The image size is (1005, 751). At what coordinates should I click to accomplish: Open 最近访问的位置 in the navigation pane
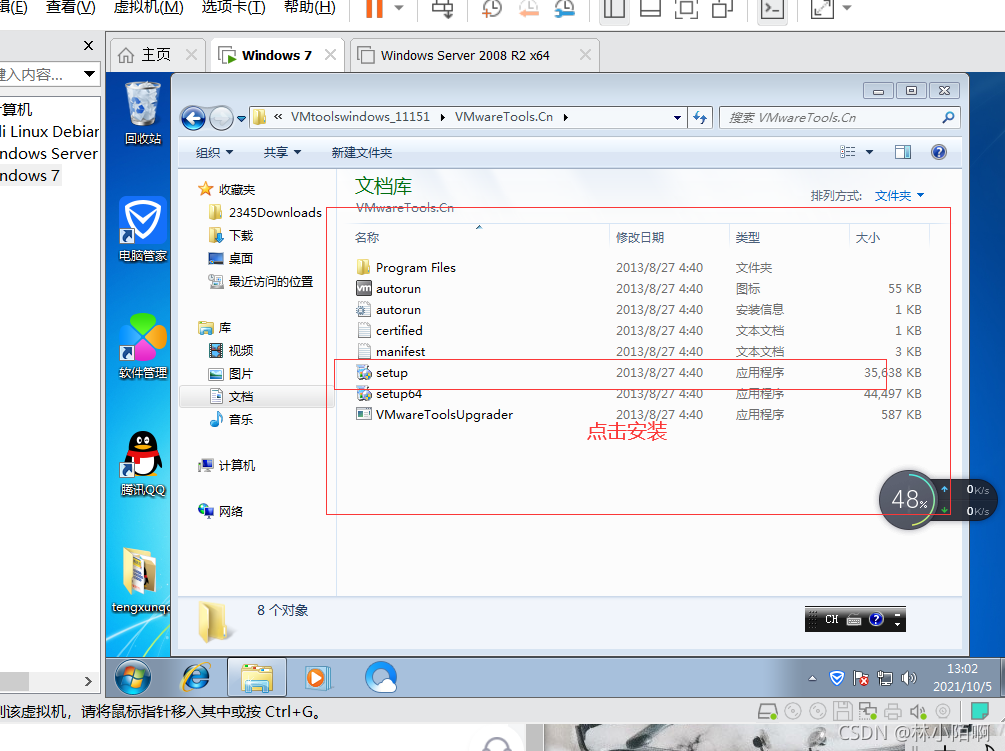click(261, 281)
